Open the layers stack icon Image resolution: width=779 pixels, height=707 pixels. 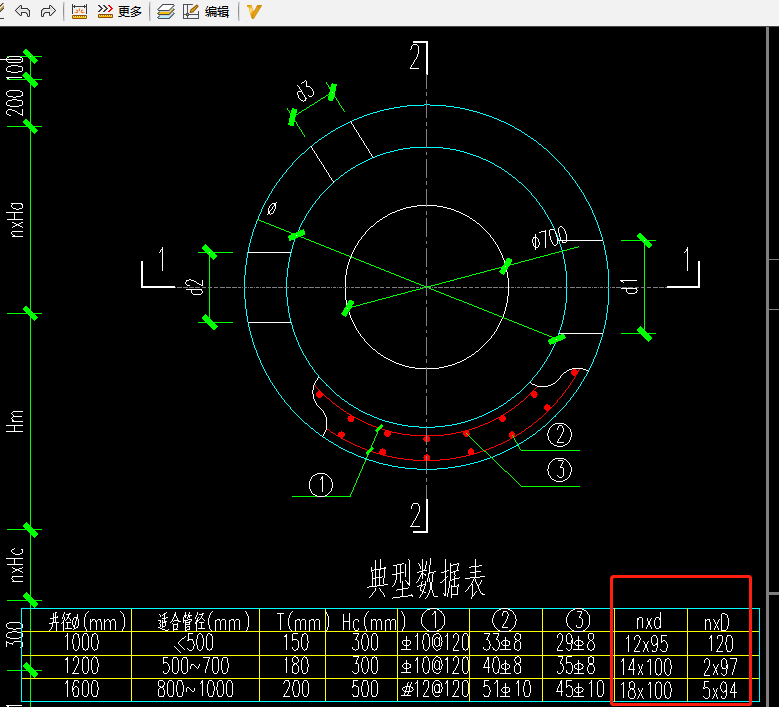[x=165, y=11]
